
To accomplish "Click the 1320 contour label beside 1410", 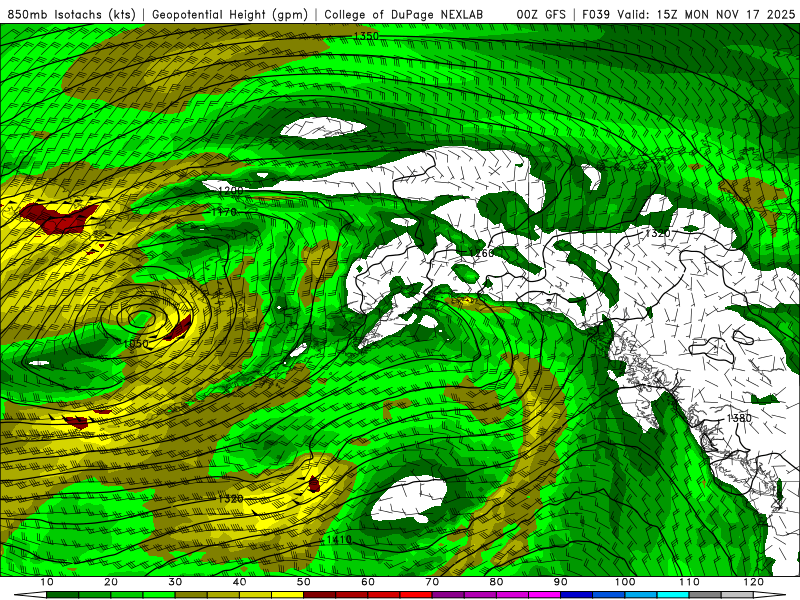I will [x=230, y=498].
